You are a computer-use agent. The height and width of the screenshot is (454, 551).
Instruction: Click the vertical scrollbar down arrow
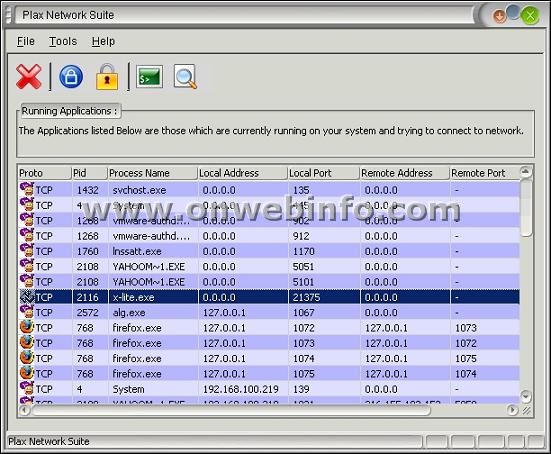tap(526, 396)
